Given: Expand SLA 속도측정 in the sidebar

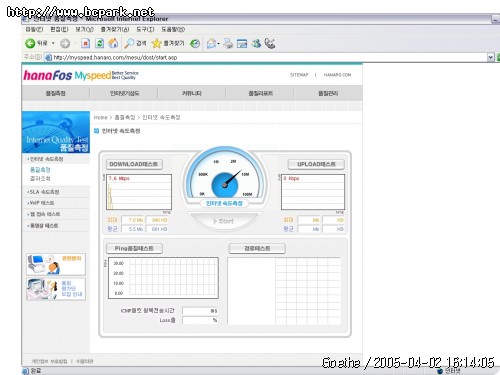Looking at the screenshot, I should click(44, 192).
